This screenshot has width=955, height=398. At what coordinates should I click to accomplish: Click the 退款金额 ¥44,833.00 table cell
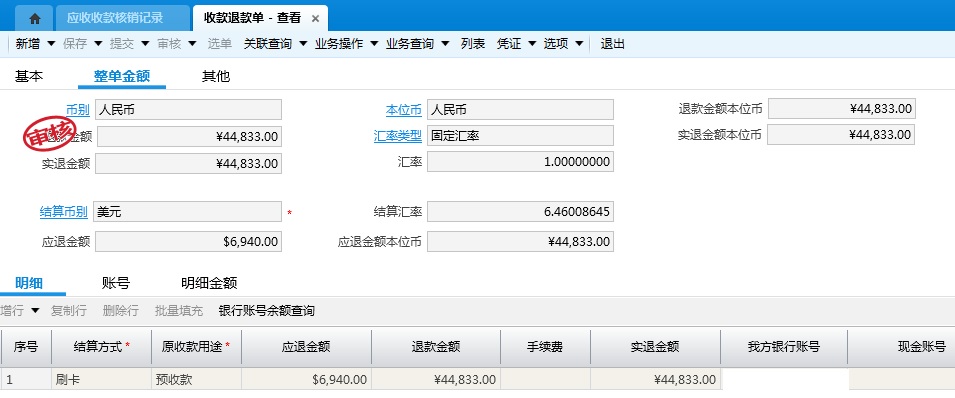[436, 380]
